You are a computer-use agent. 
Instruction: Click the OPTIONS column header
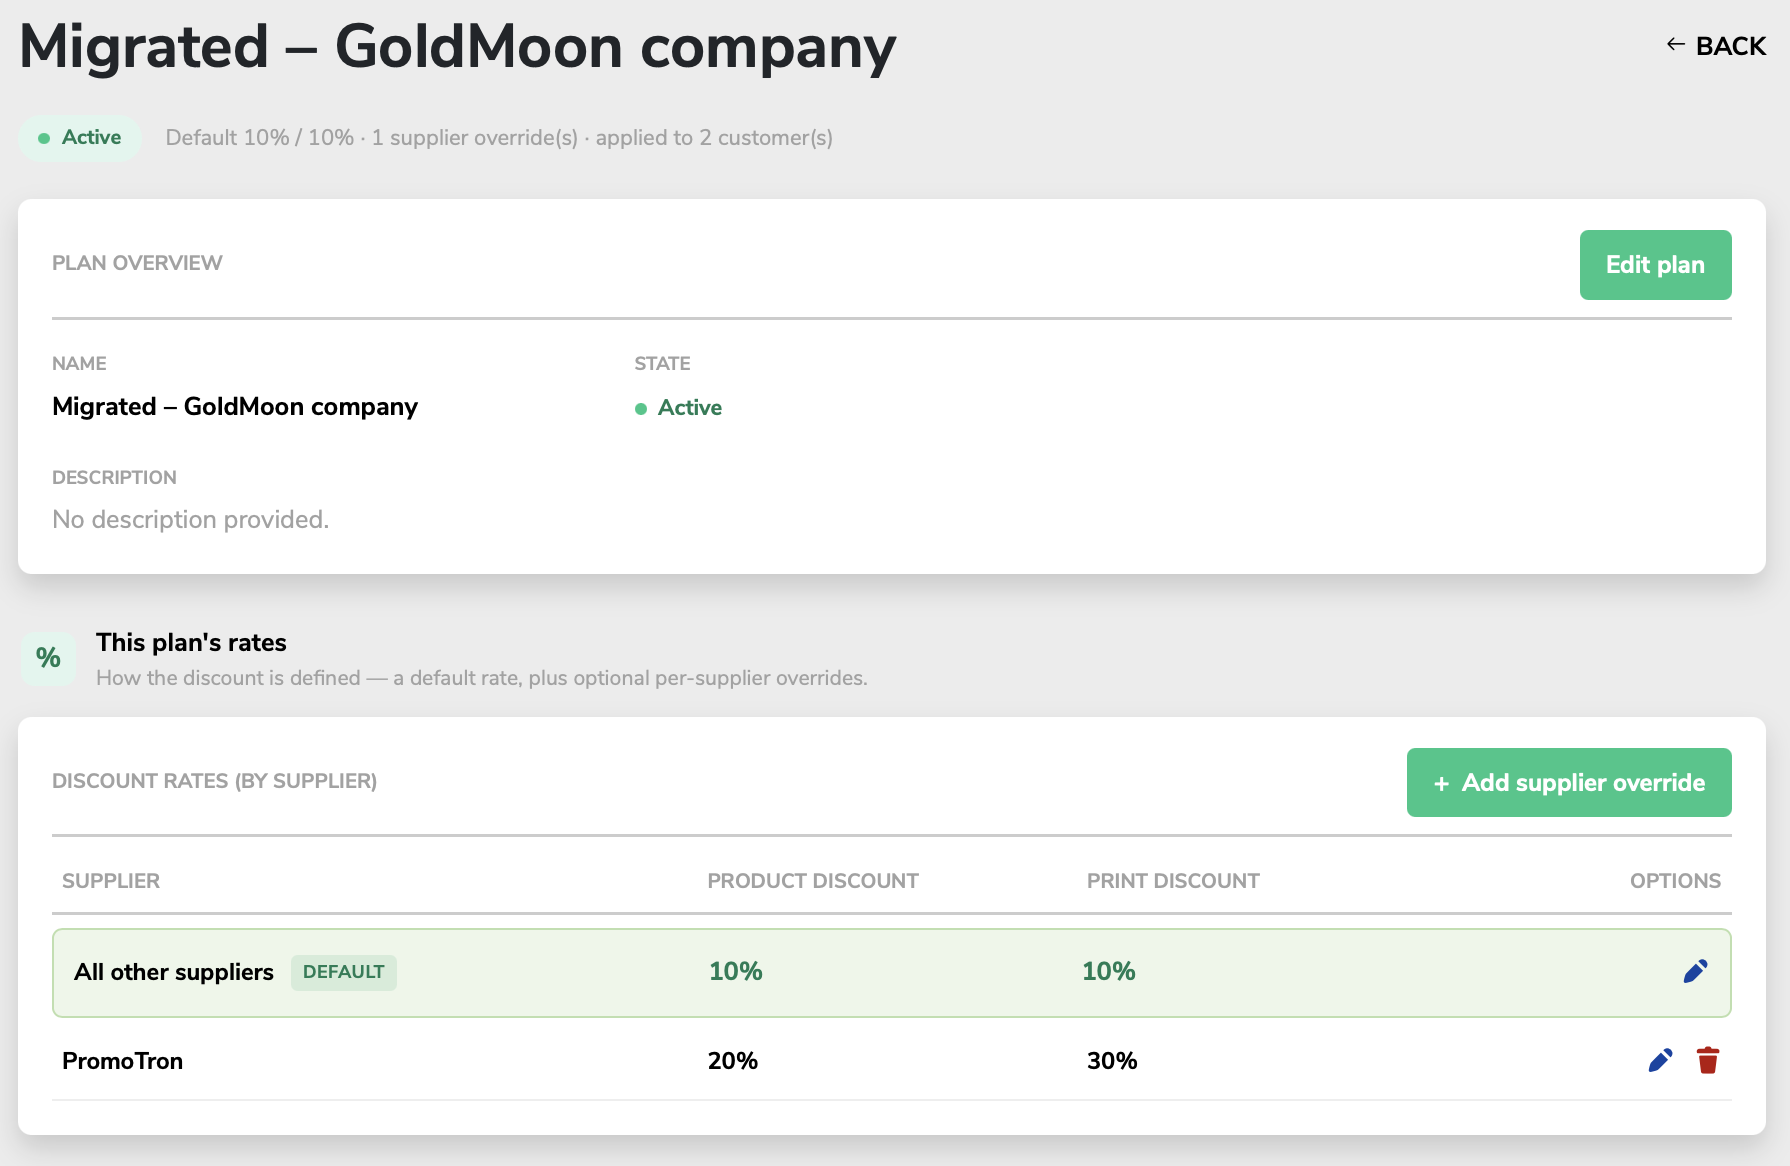click(1675, 881)
